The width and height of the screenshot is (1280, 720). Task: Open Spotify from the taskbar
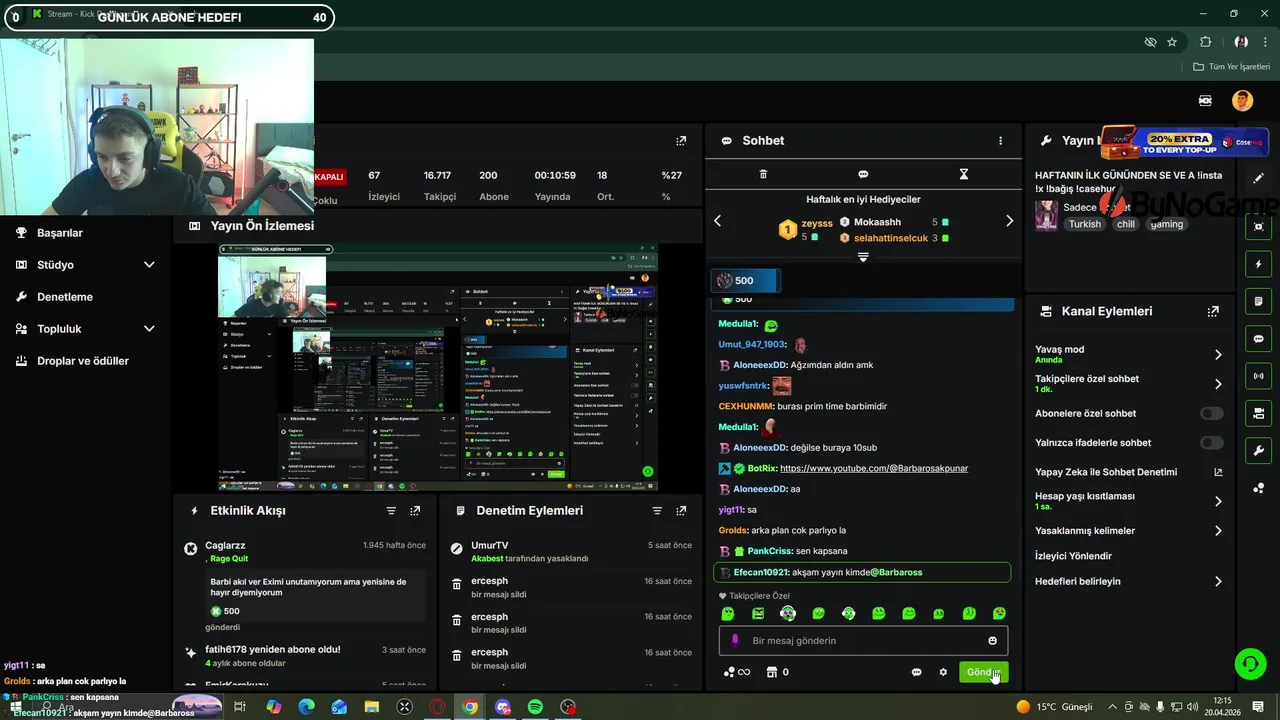coord(535,707)
